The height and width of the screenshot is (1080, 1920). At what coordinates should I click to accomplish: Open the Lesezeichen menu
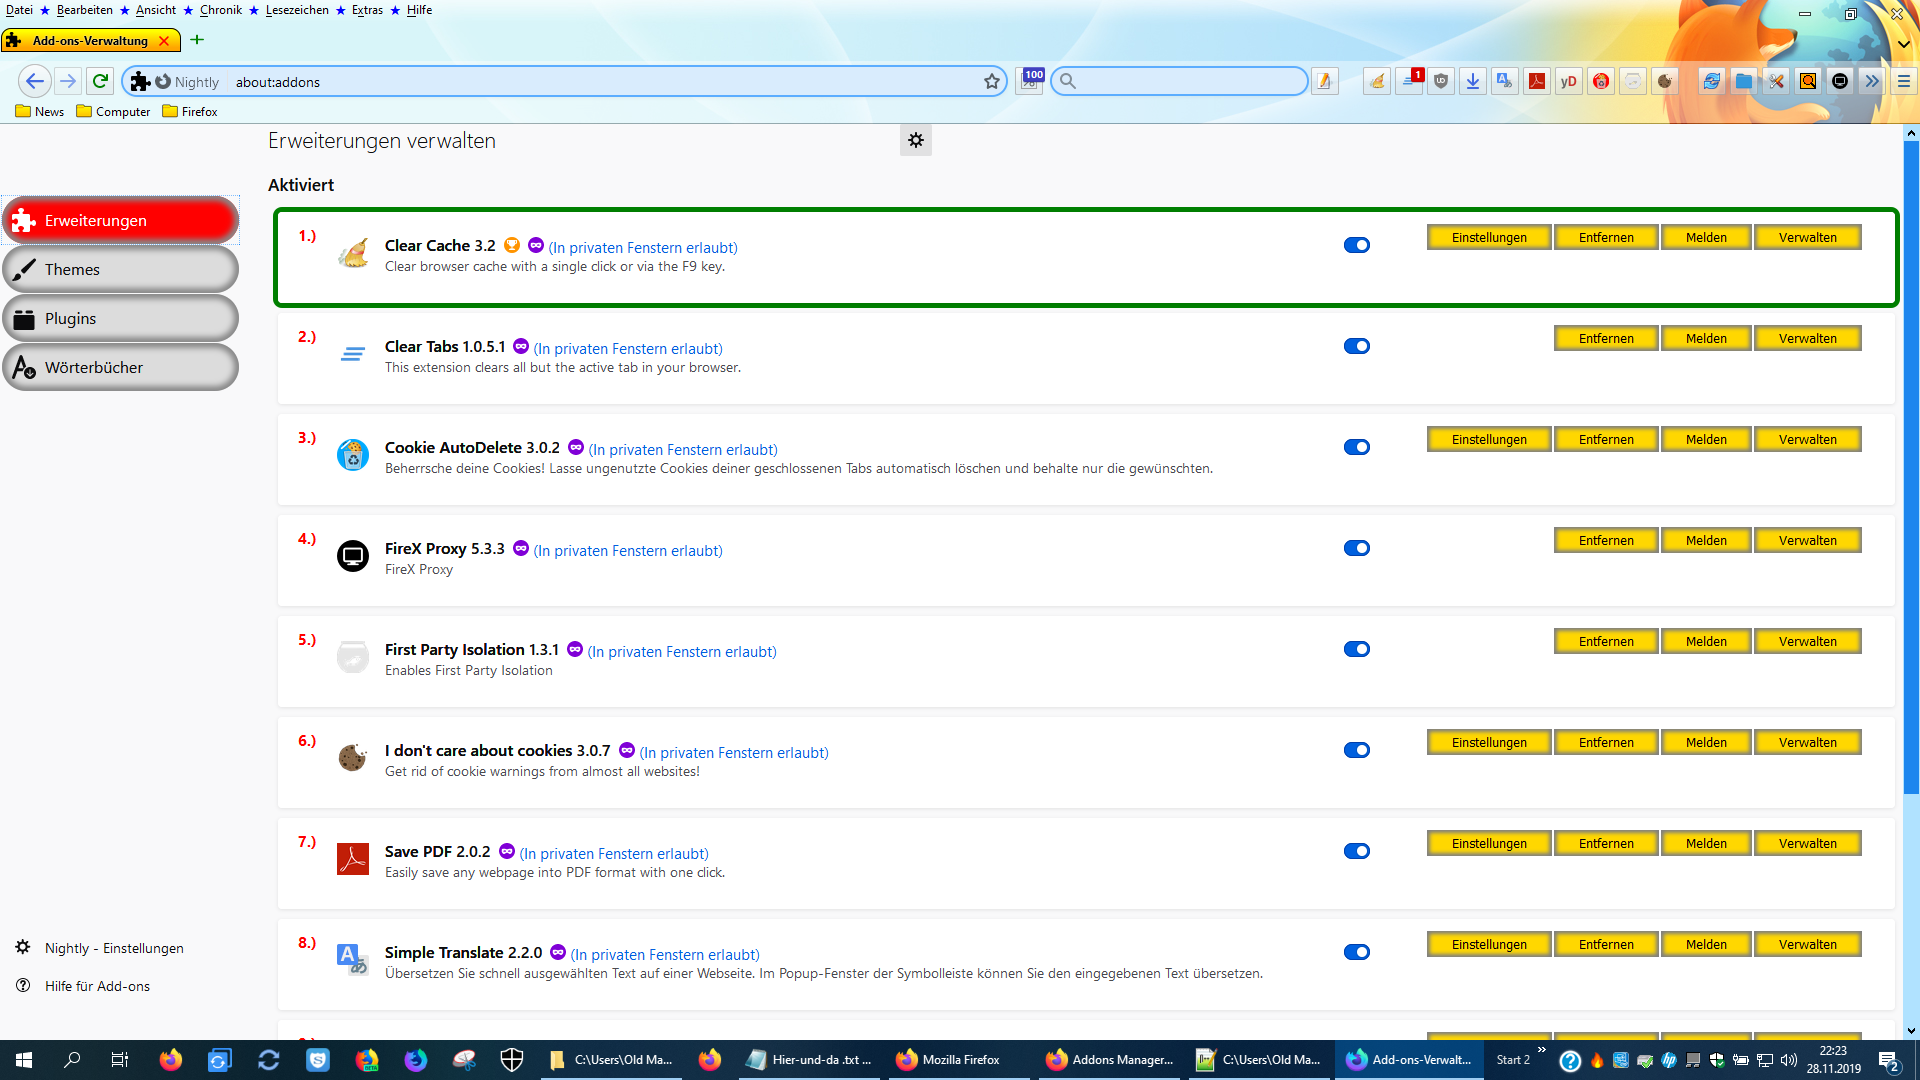[x=297, y=10]
